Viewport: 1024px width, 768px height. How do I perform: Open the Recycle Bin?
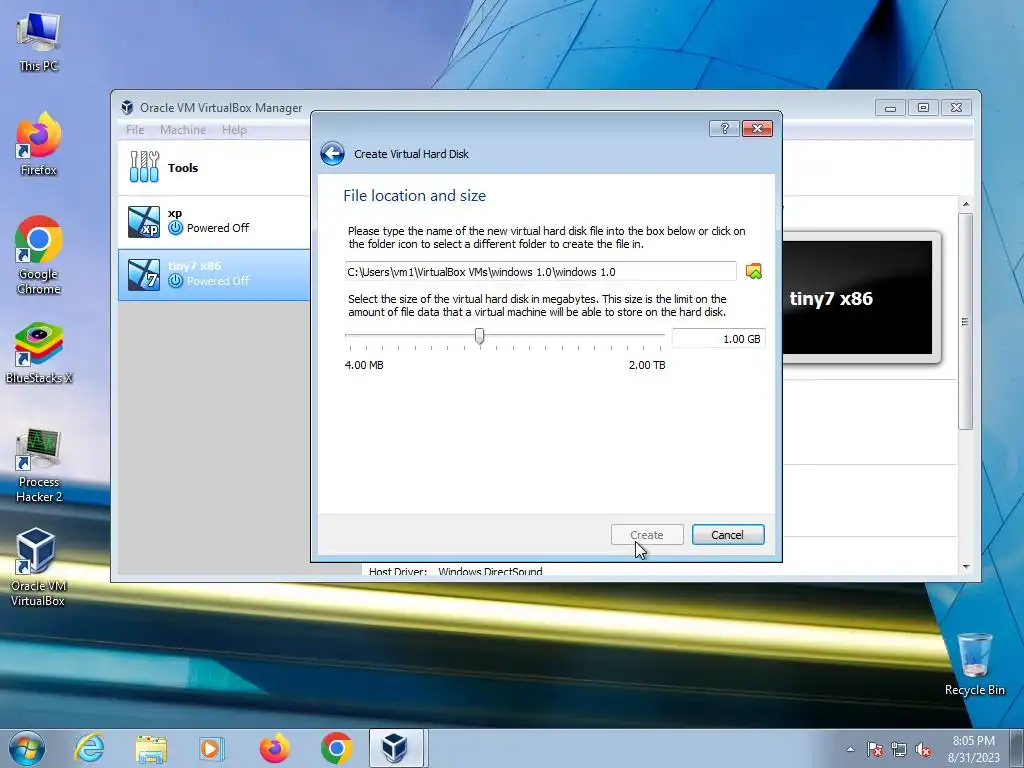coord(974,664)
